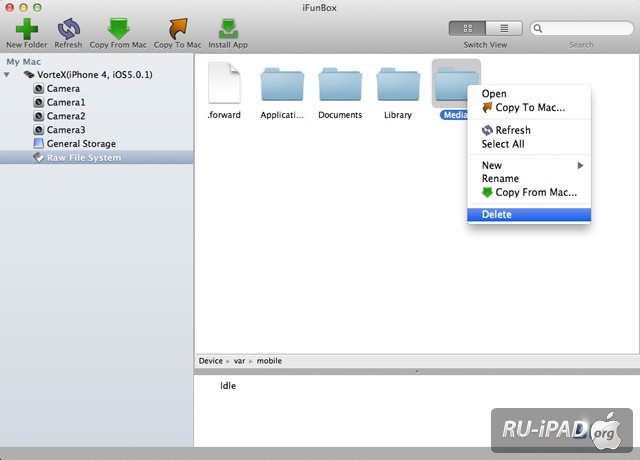Image resolution: width=640 pixels, height=460 pixels.
Task: Click the Idle status text
Action: click(228, 386)
